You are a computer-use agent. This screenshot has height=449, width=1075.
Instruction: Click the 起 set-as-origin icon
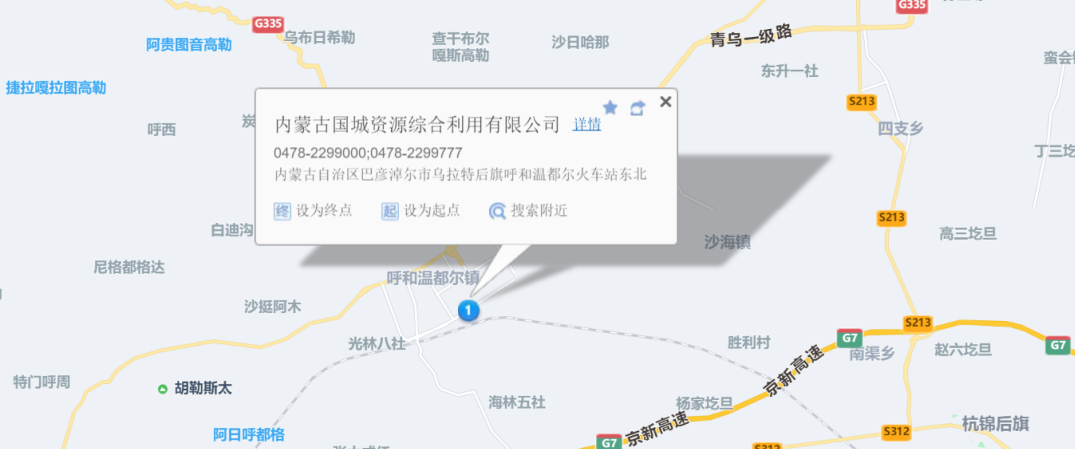(389, 210)
